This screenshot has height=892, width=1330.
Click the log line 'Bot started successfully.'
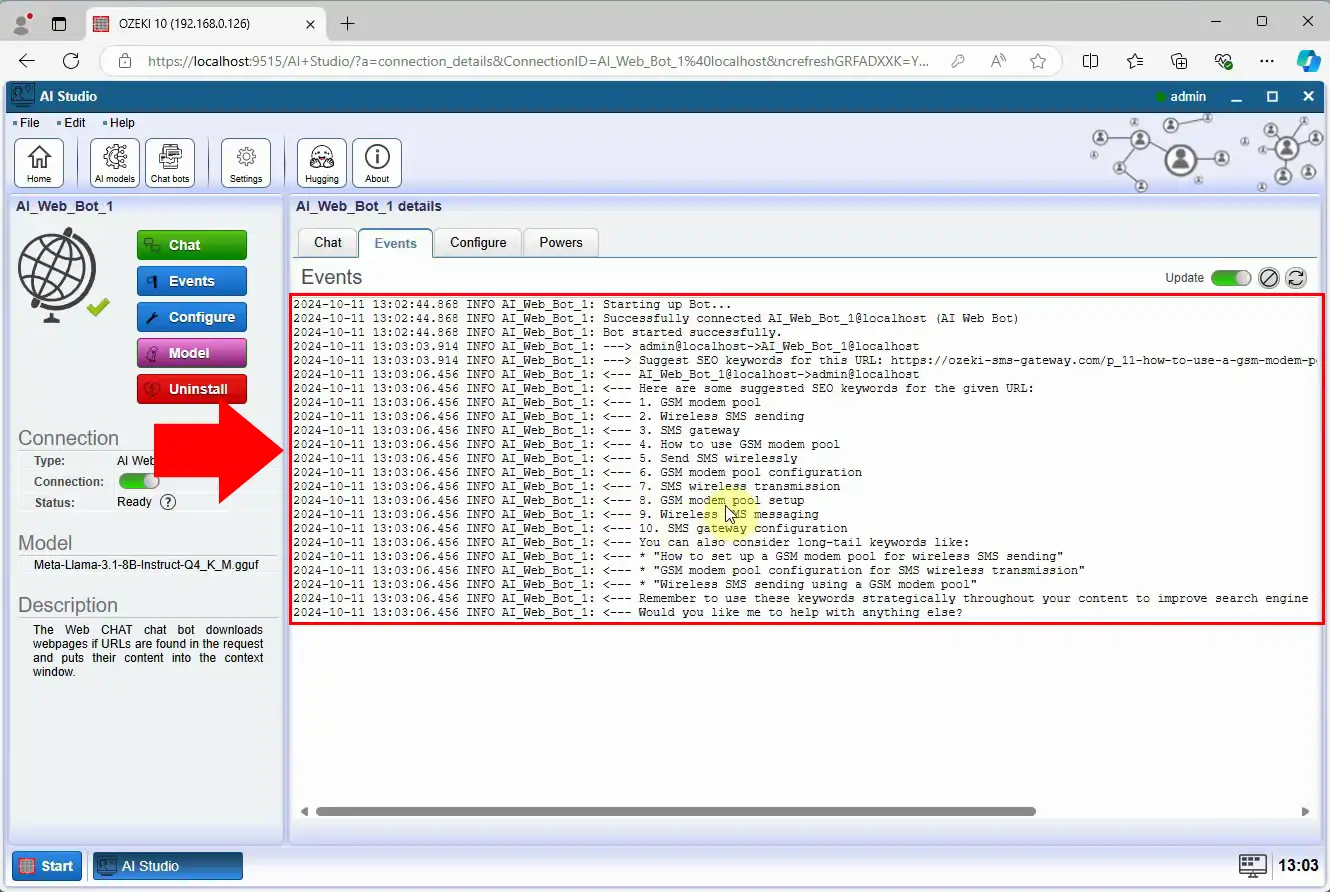click(537, 332)
